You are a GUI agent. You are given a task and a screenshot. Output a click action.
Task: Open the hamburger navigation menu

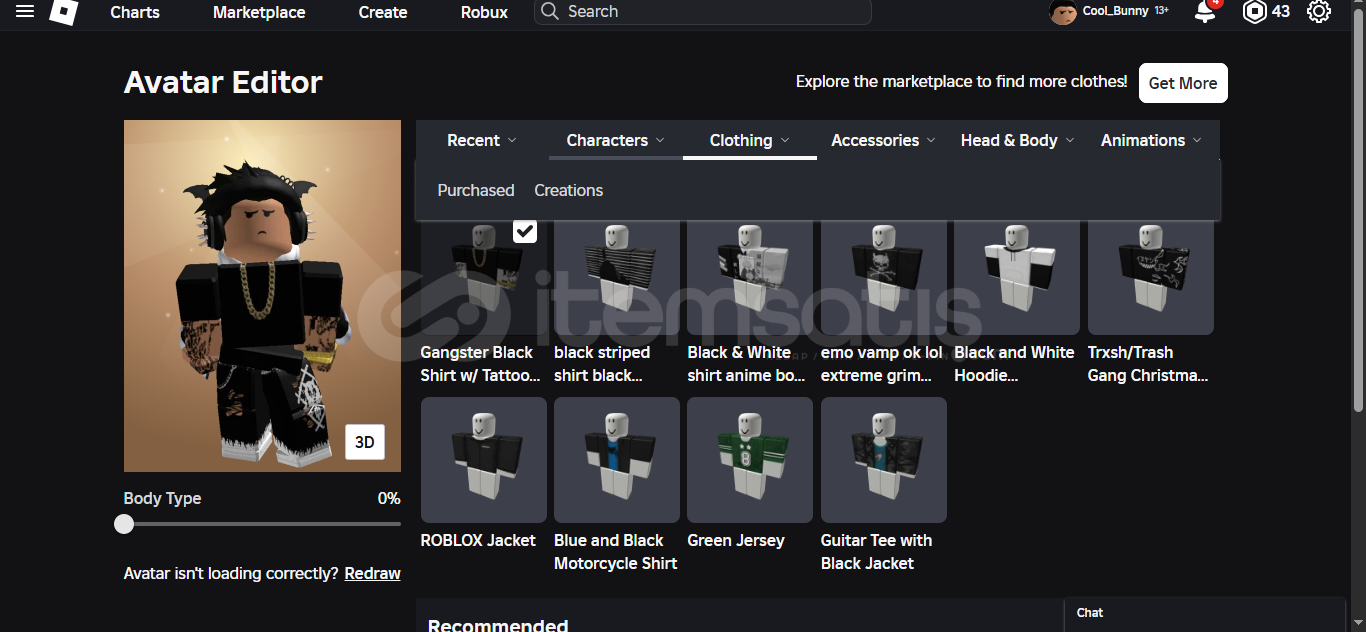pyautogui.click(x=25, y=11)
